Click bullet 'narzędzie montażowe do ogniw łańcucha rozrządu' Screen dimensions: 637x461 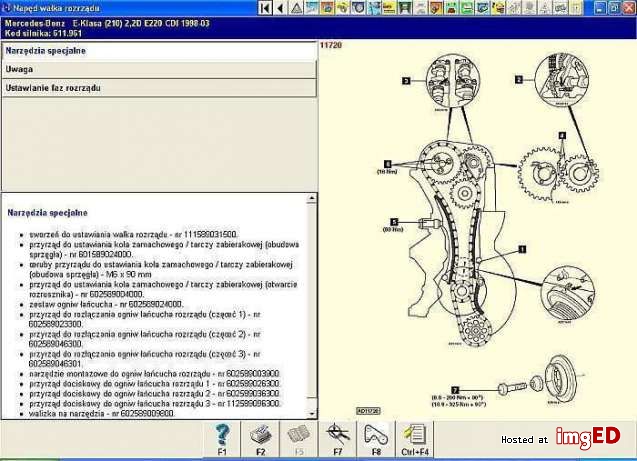click(154, 374)
